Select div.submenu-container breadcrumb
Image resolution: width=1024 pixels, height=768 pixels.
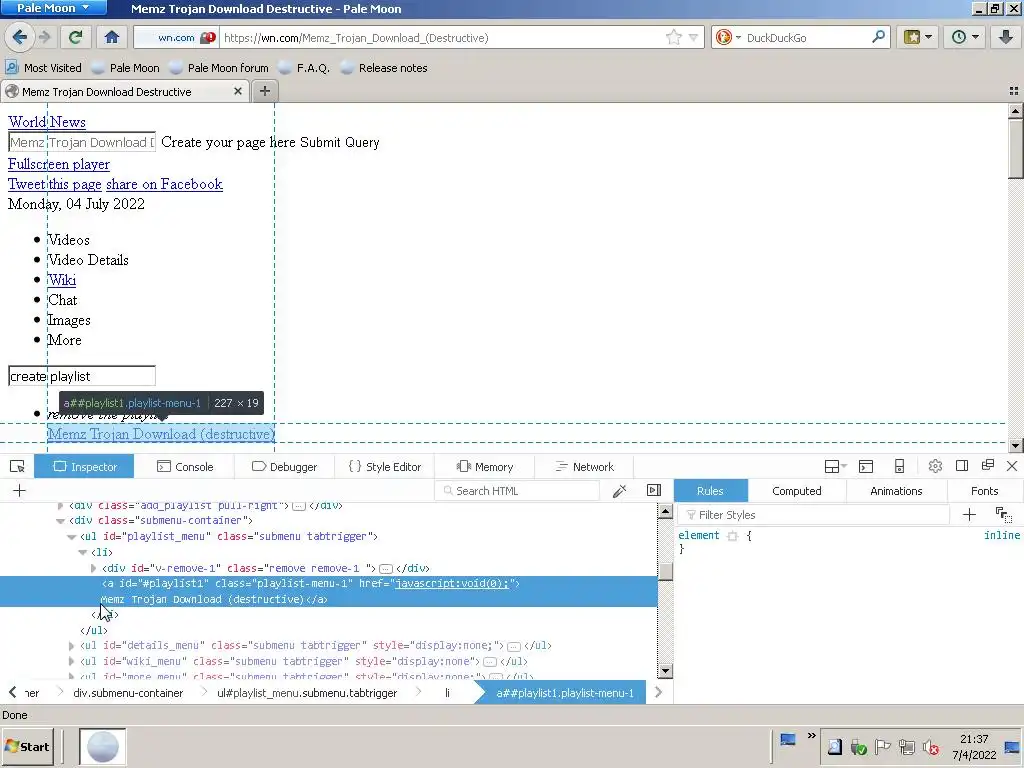coord(128,693)
